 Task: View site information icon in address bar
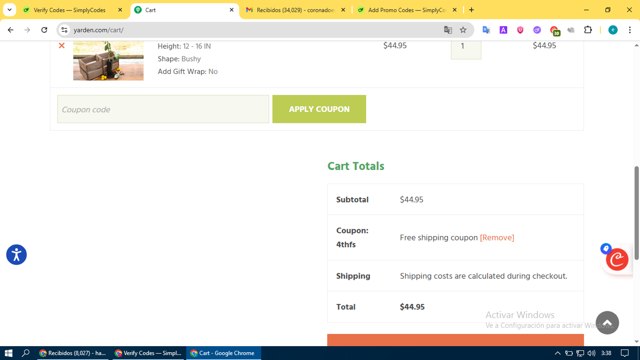(x=64, y=30)
